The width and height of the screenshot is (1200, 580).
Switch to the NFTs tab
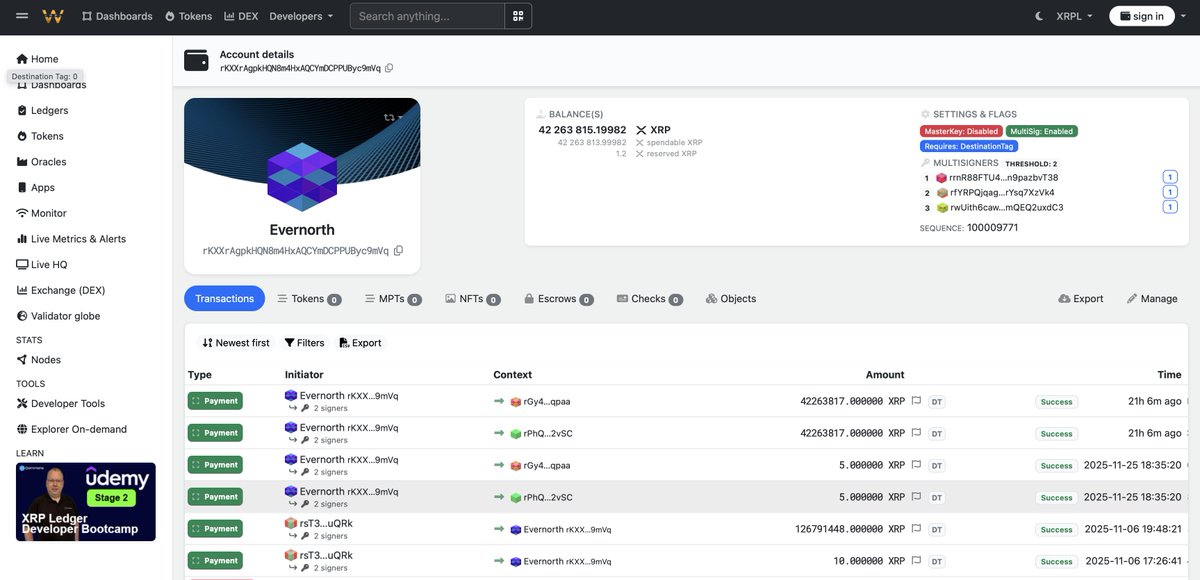pyautogui.click(x=472, y=298)
